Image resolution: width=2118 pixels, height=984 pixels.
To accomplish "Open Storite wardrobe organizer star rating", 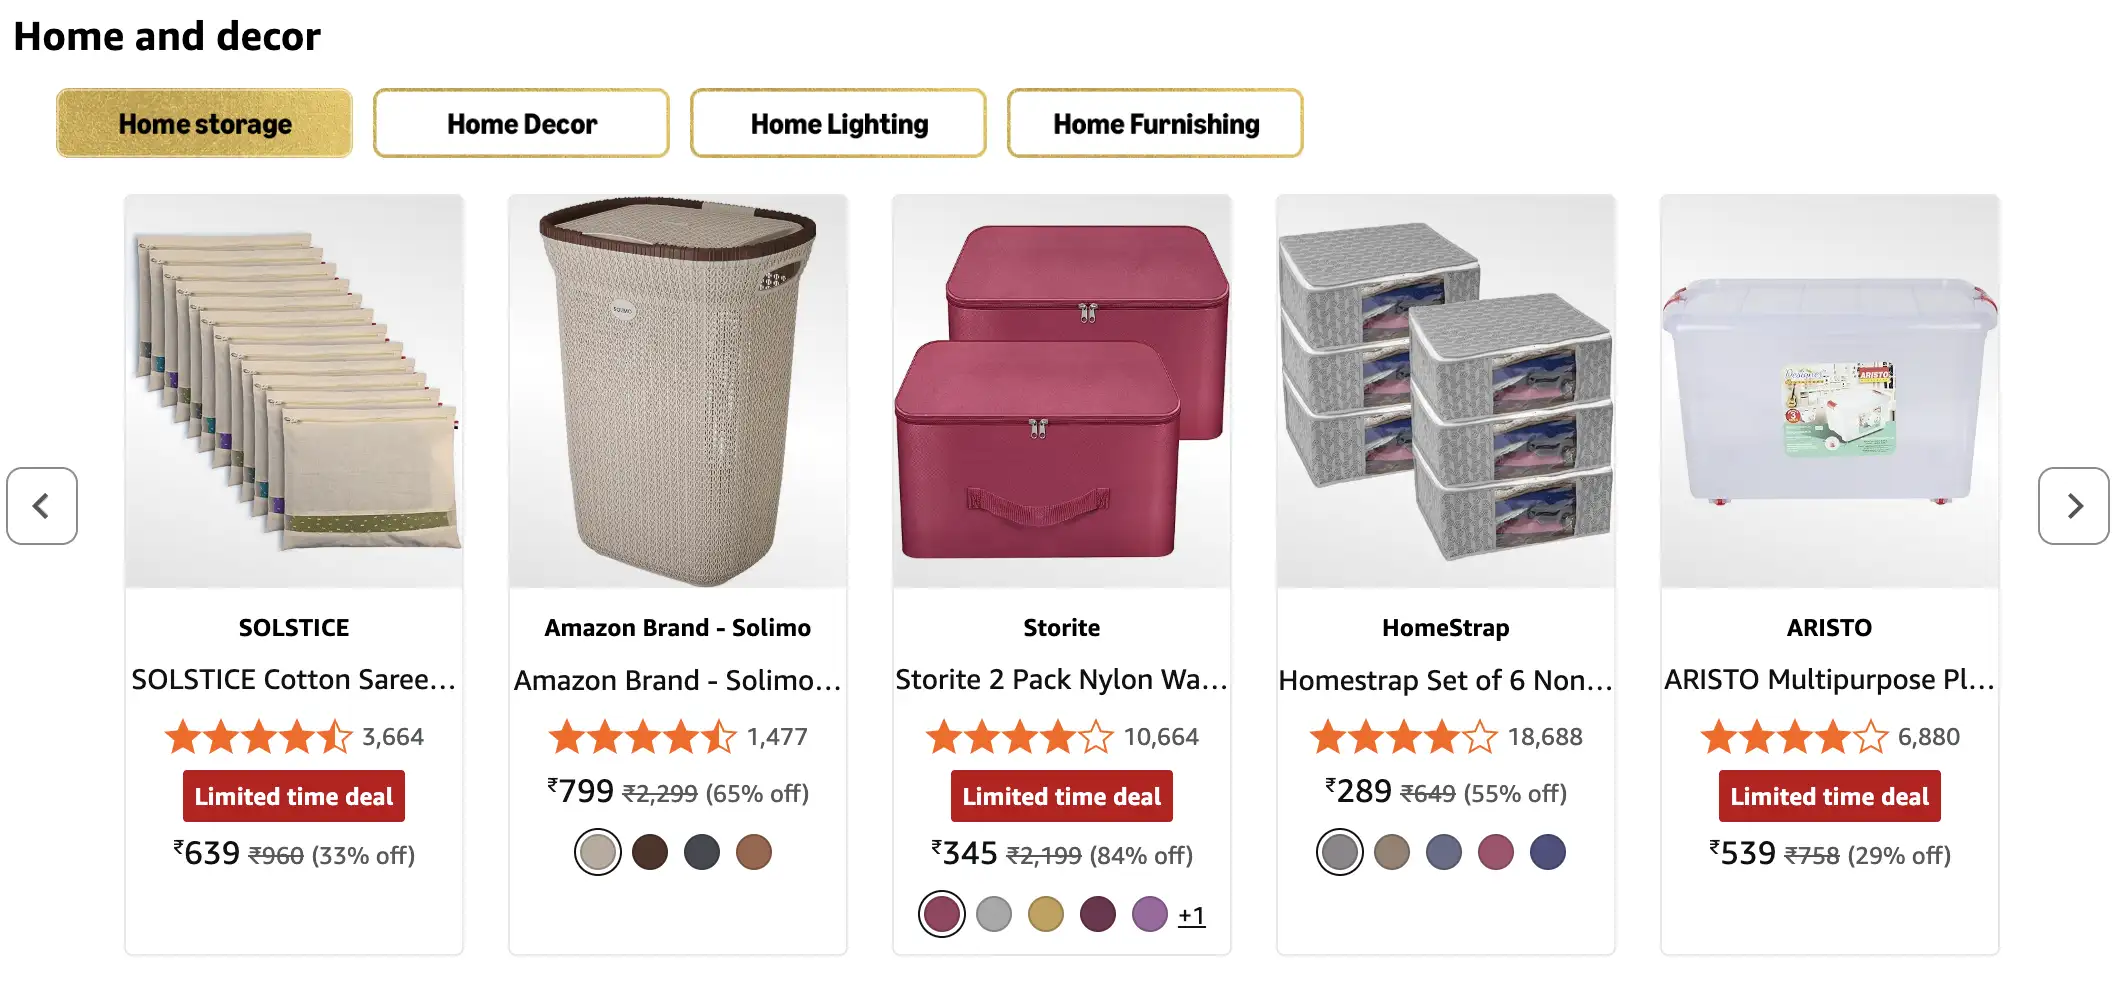I will [1020, 738].
